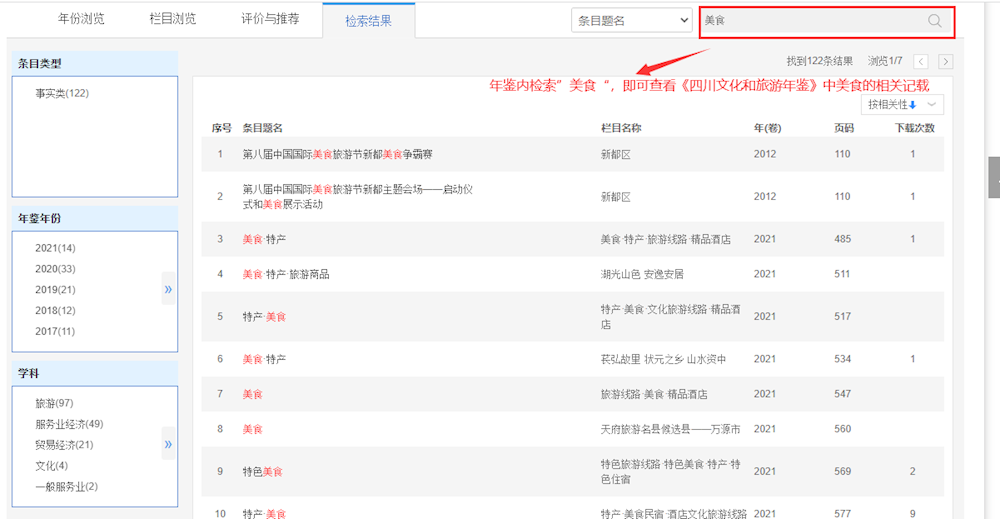This screenshot has height=519, width=1000.
Task: Expand more years in 年鉴年份 panel
Action: pos(168,289)
